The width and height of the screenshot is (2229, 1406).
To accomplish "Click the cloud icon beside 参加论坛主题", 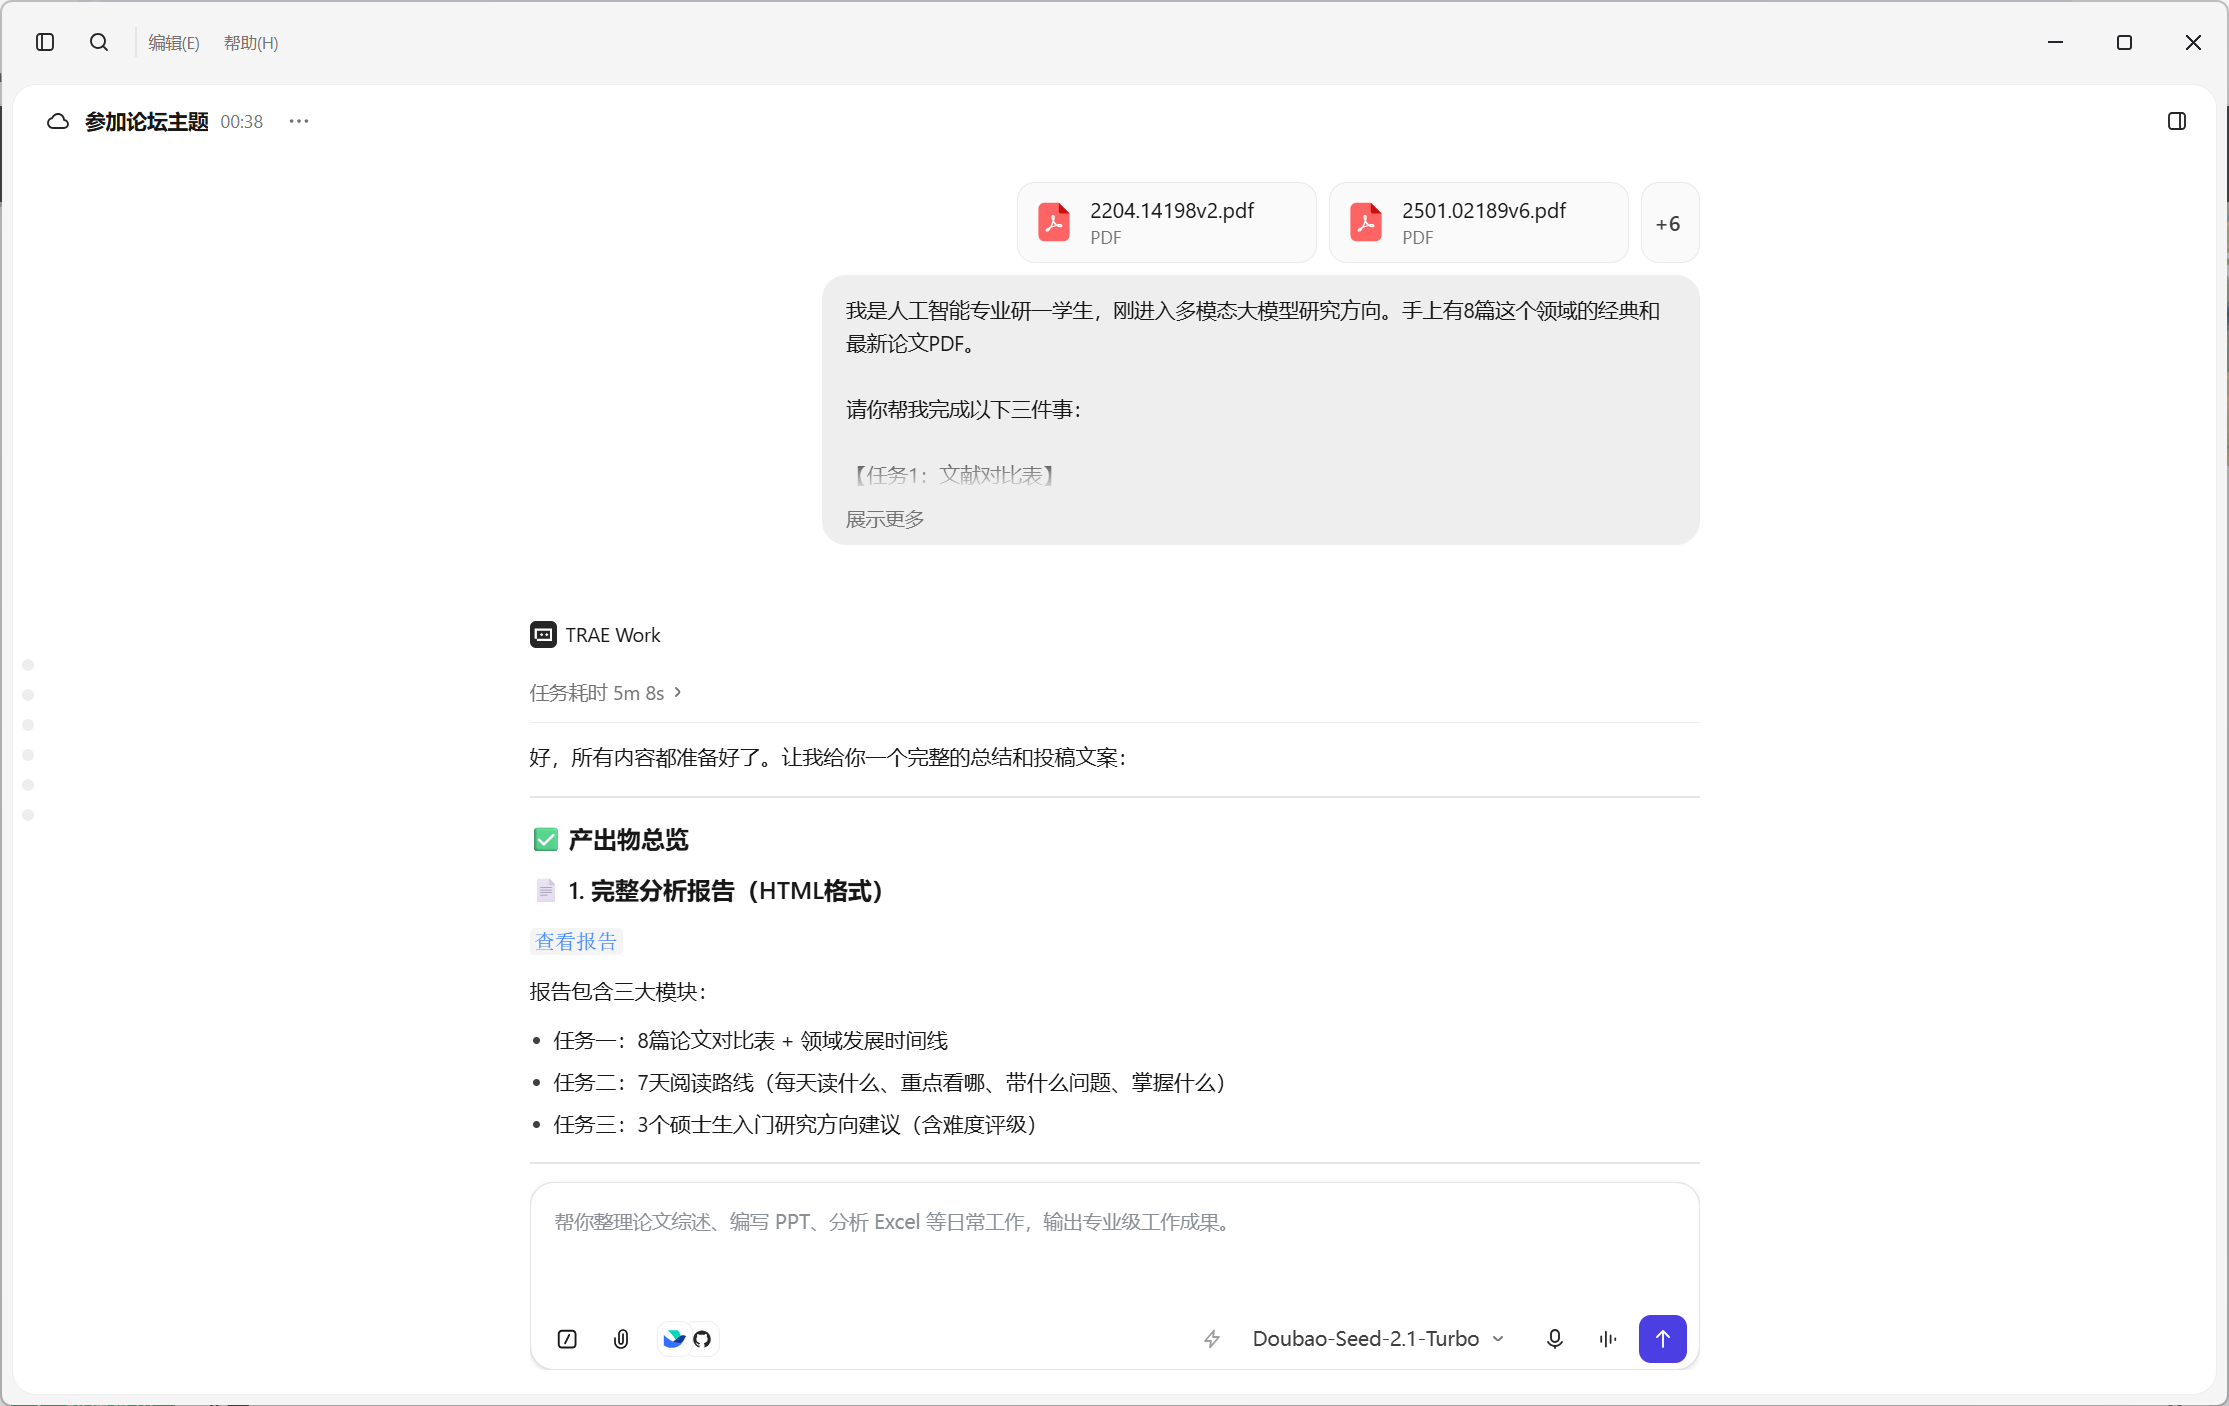I will pos(58,121).
